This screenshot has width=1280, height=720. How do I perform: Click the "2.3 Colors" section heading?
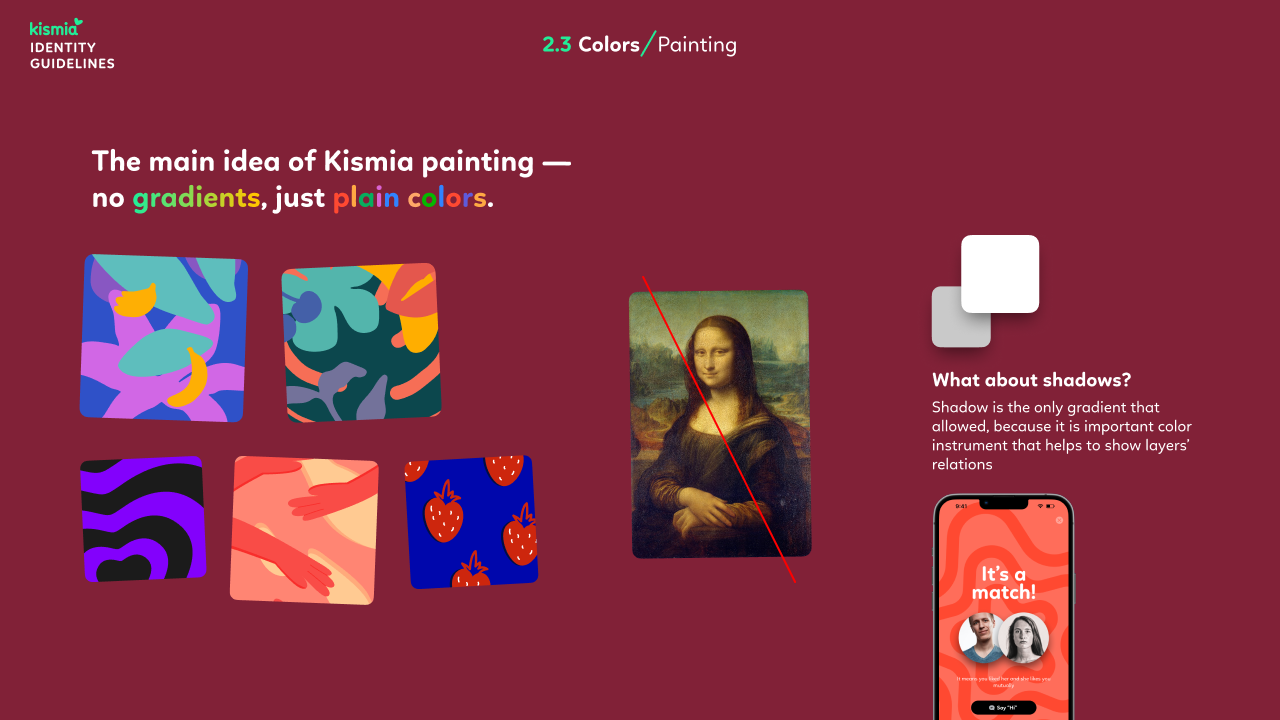click(x=591, y=45)
